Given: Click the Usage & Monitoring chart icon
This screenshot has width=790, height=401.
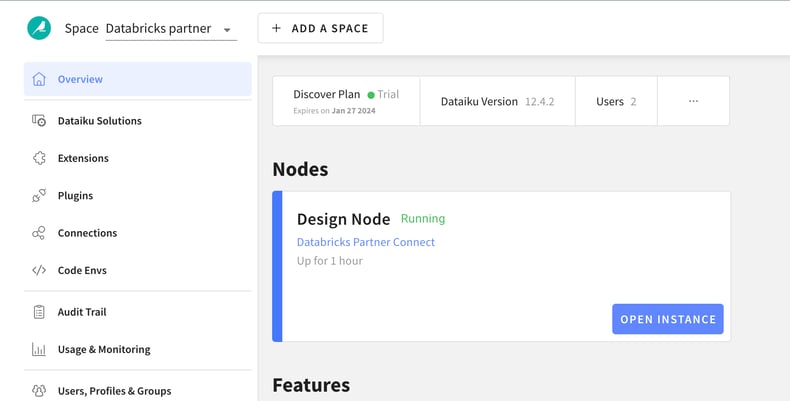Looking at the screenshot, I should 39,349.
